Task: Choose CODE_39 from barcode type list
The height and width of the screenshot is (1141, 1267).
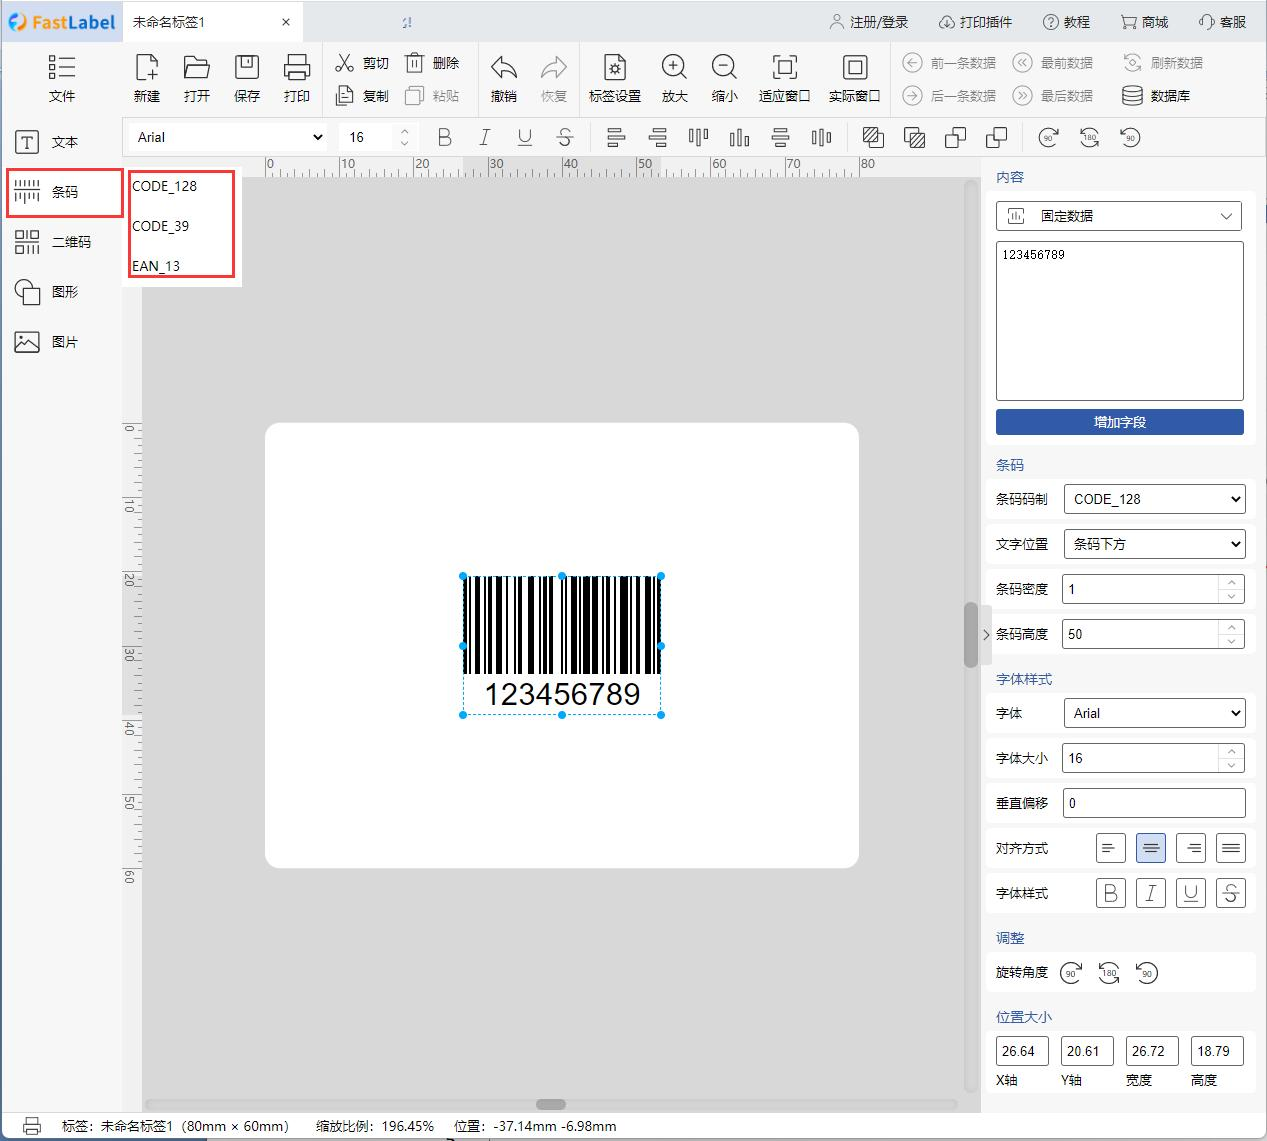Action: coord(161,226)
